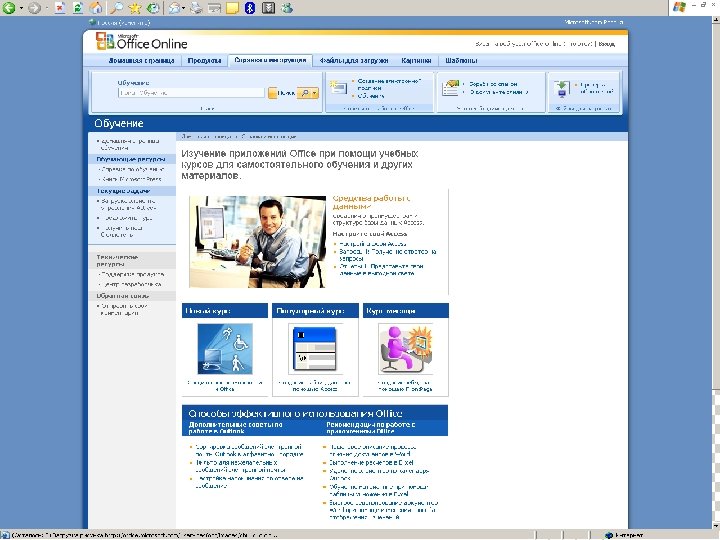Open the popular course window thumbnail image

[315, 349]
